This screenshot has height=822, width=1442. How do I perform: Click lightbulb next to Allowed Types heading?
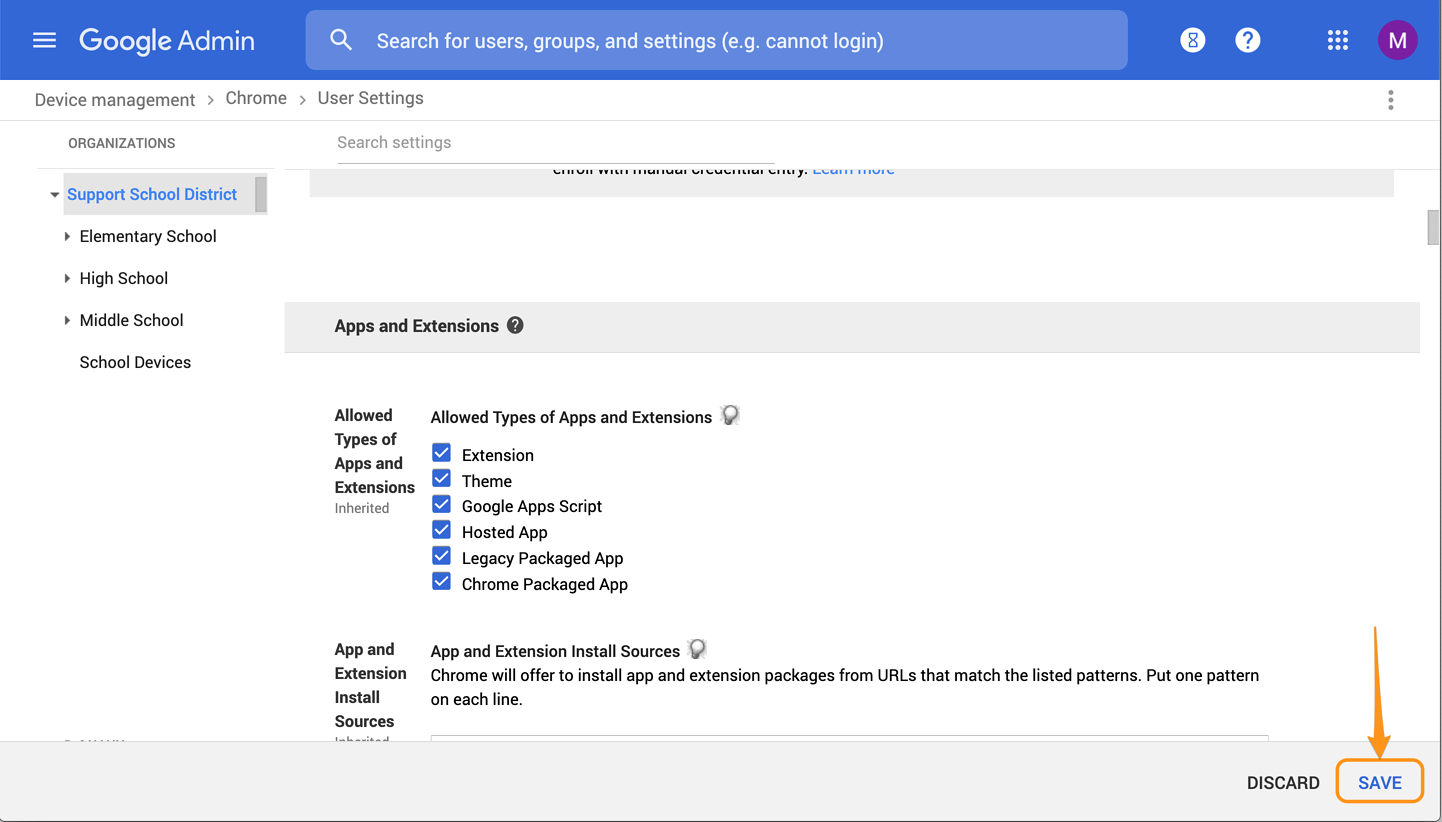[730, 415]
